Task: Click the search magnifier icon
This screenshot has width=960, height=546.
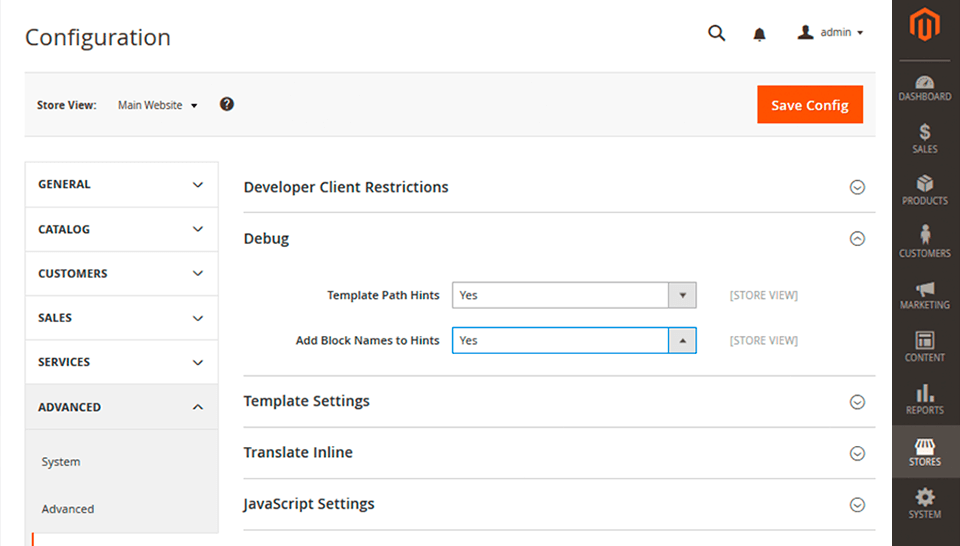Action: point(716,33)
